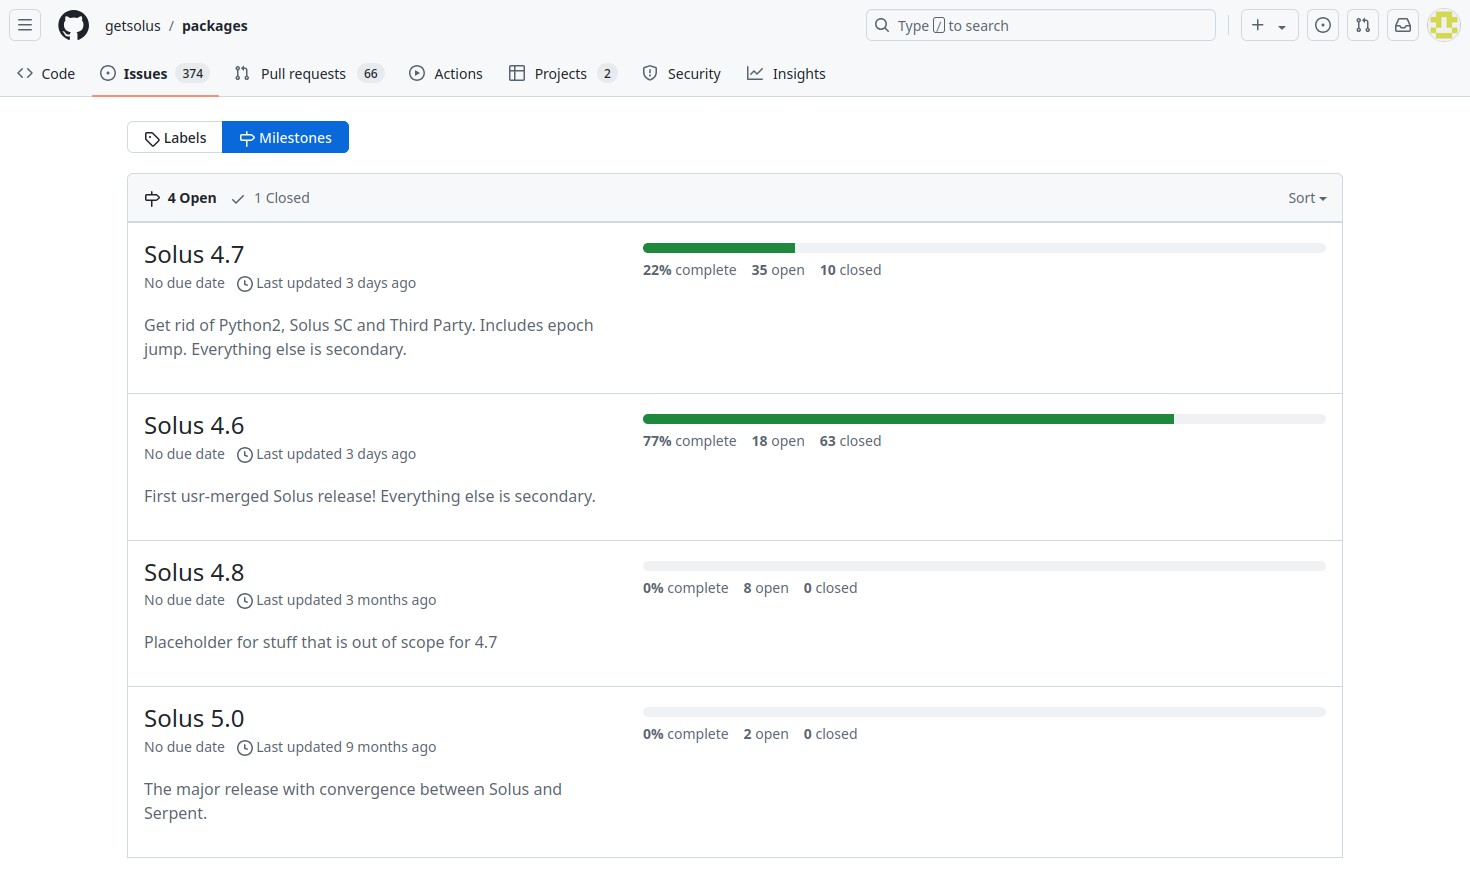Go to GitHub home via Octocat logo
This screenshot has height=876, width=1470.
[x=73, y=25]
